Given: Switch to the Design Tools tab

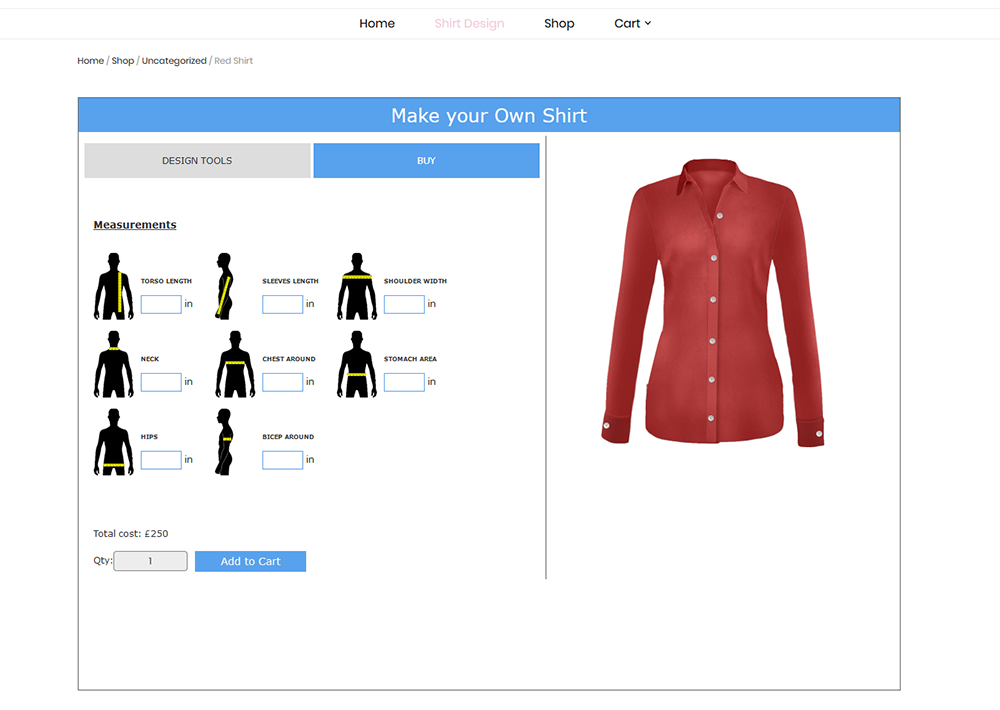Looking at the screenshot, I should pyautogui.click(x=197, y=161).
